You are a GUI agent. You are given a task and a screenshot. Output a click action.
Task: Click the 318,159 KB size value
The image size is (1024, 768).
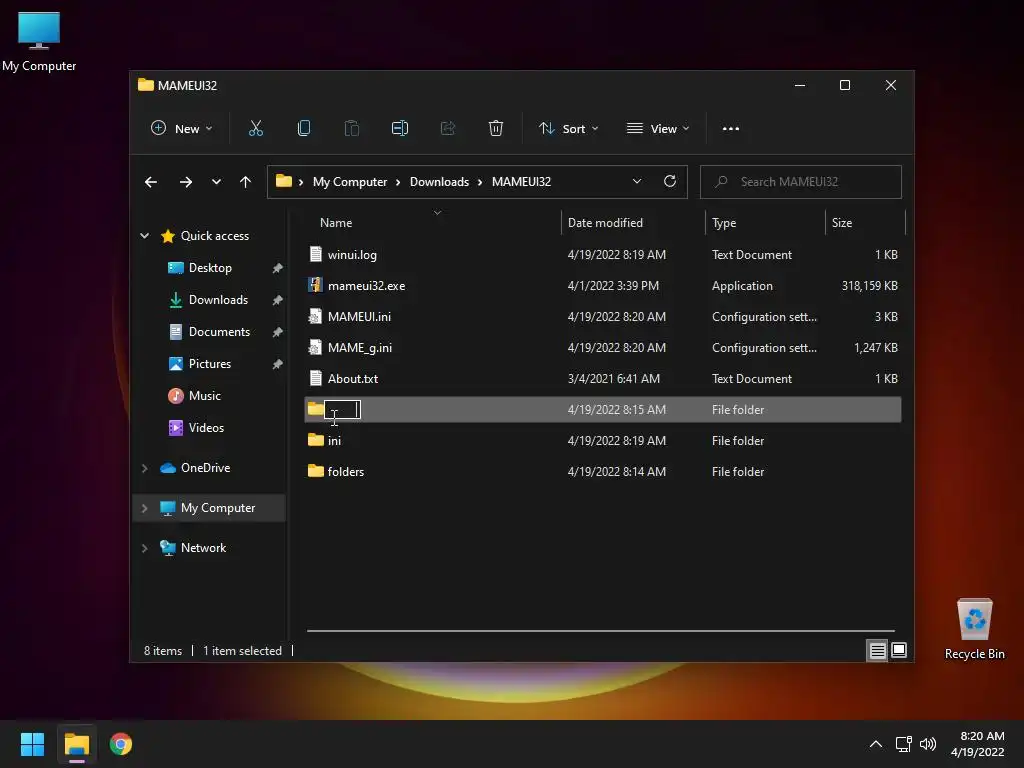869,285
